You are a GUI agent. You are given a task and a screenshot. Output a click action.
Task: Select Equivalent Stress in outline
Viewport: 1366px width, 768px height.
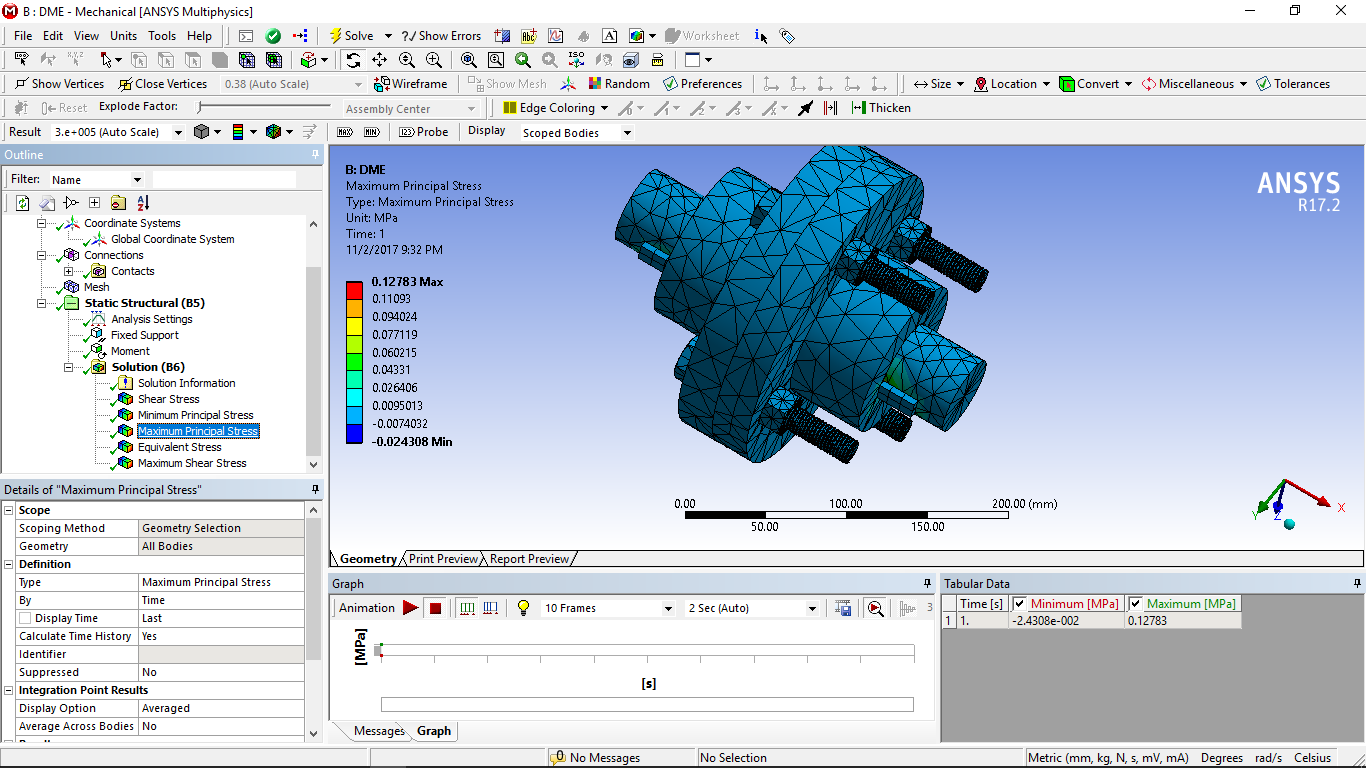179,447
